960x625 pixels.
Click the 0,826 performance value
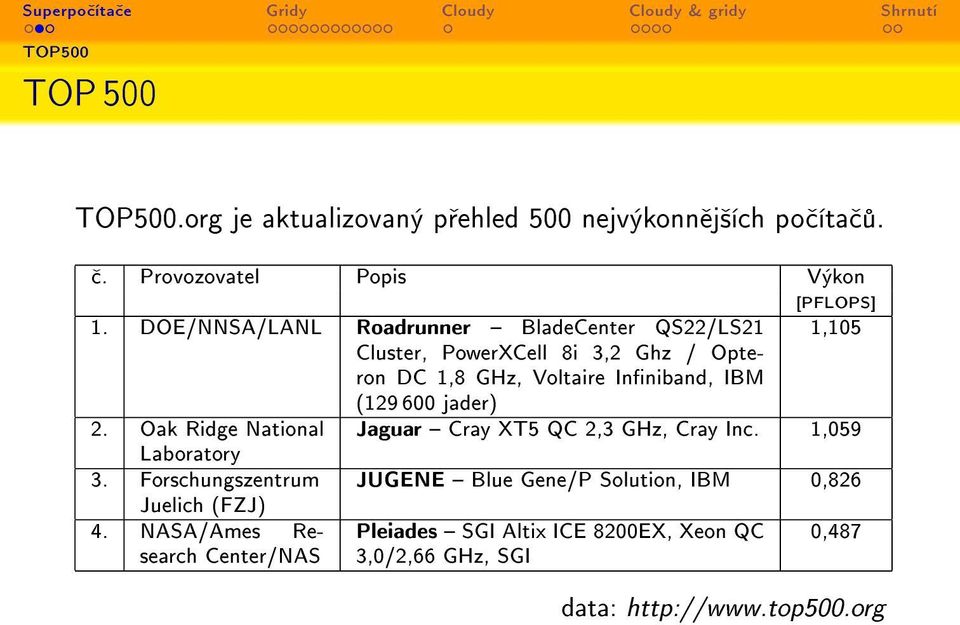[x=836, y=481]
